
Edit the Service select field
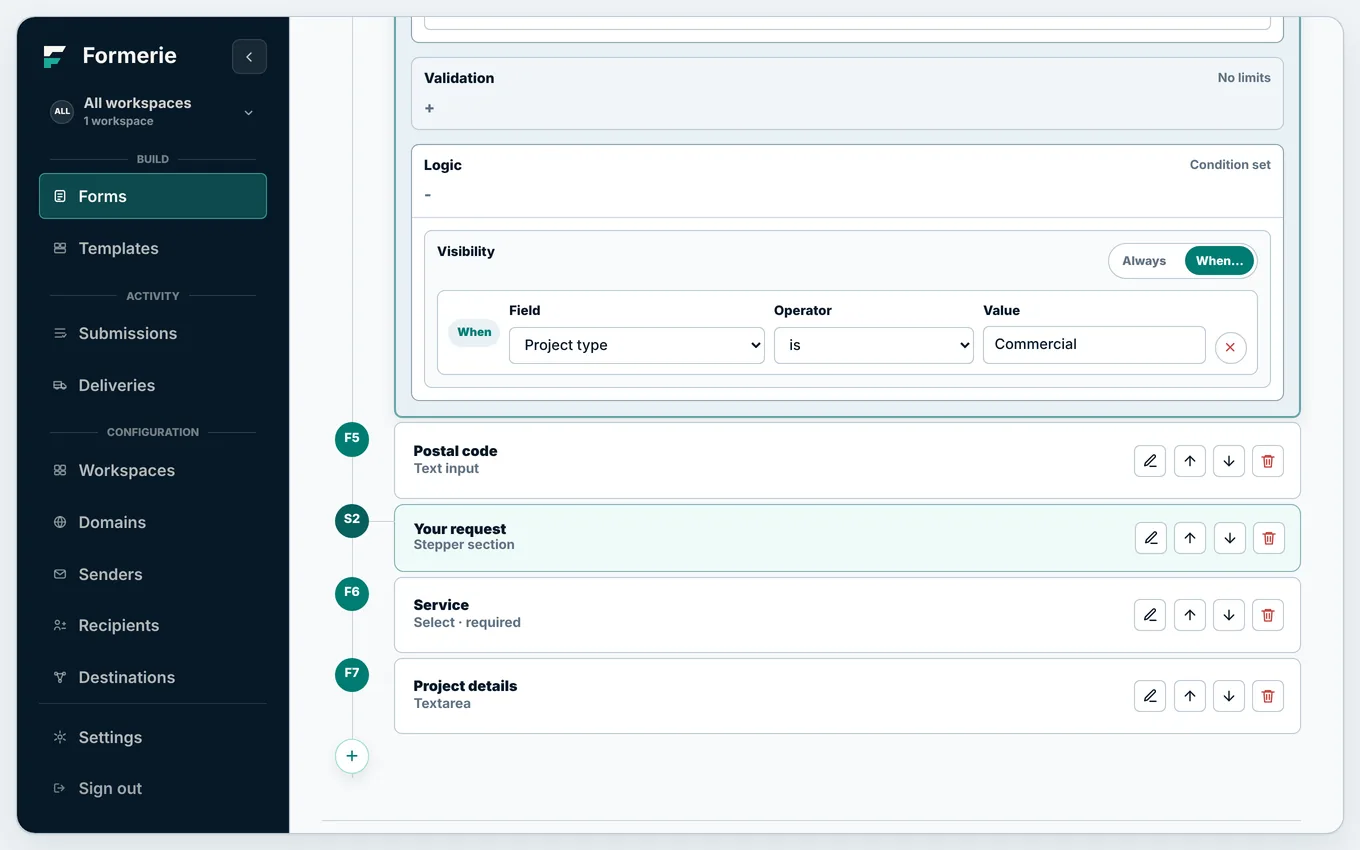[1150, 615]
